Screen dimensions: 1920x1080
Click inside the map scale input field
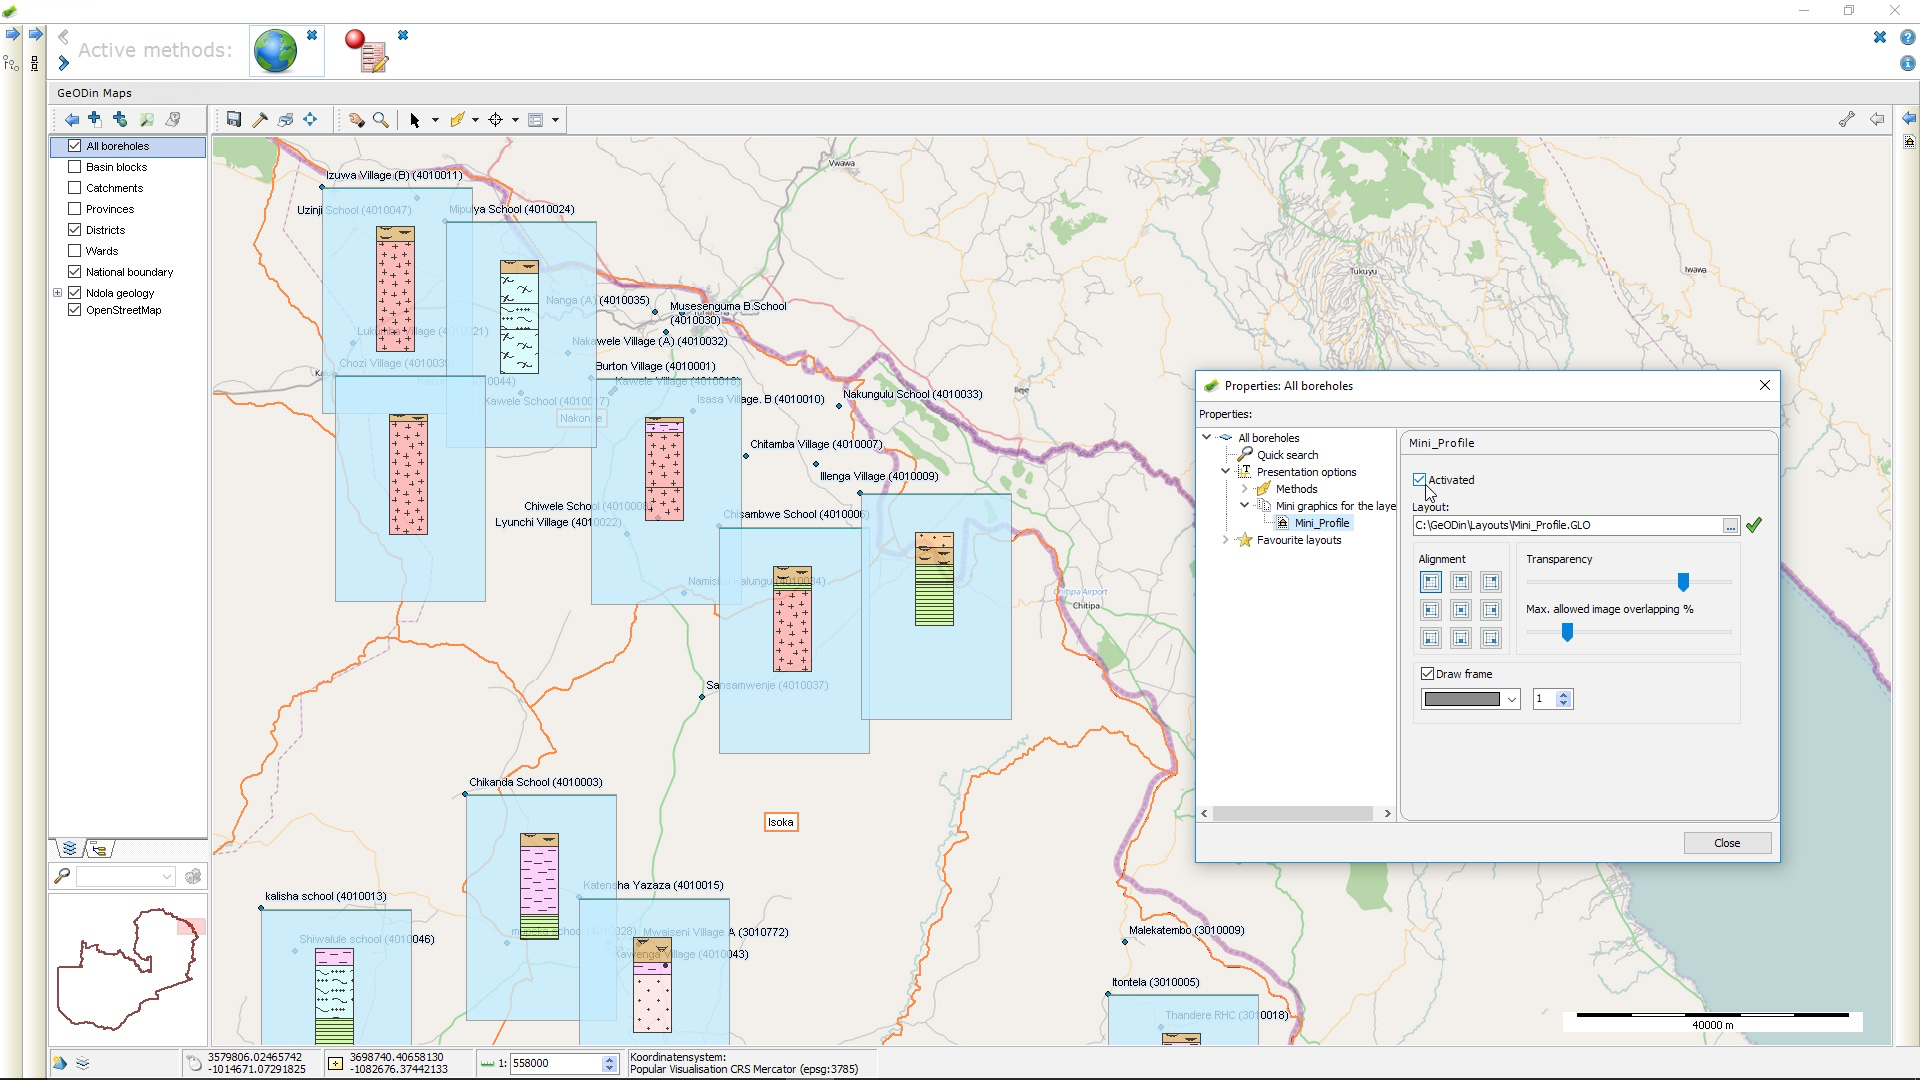point(550,1063)
